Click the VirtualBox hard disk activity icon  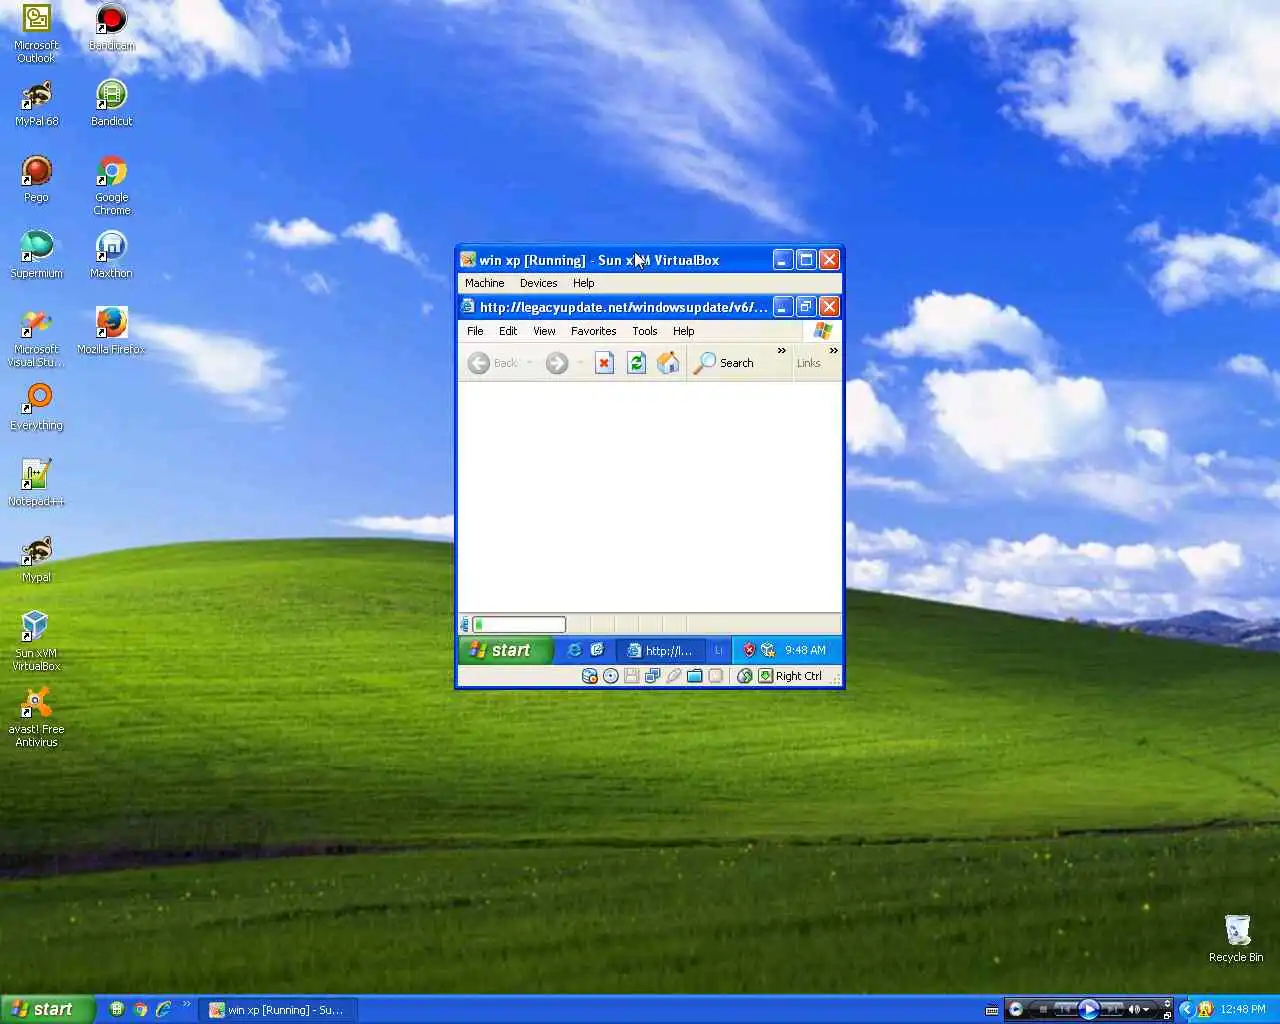click(590, 676)
